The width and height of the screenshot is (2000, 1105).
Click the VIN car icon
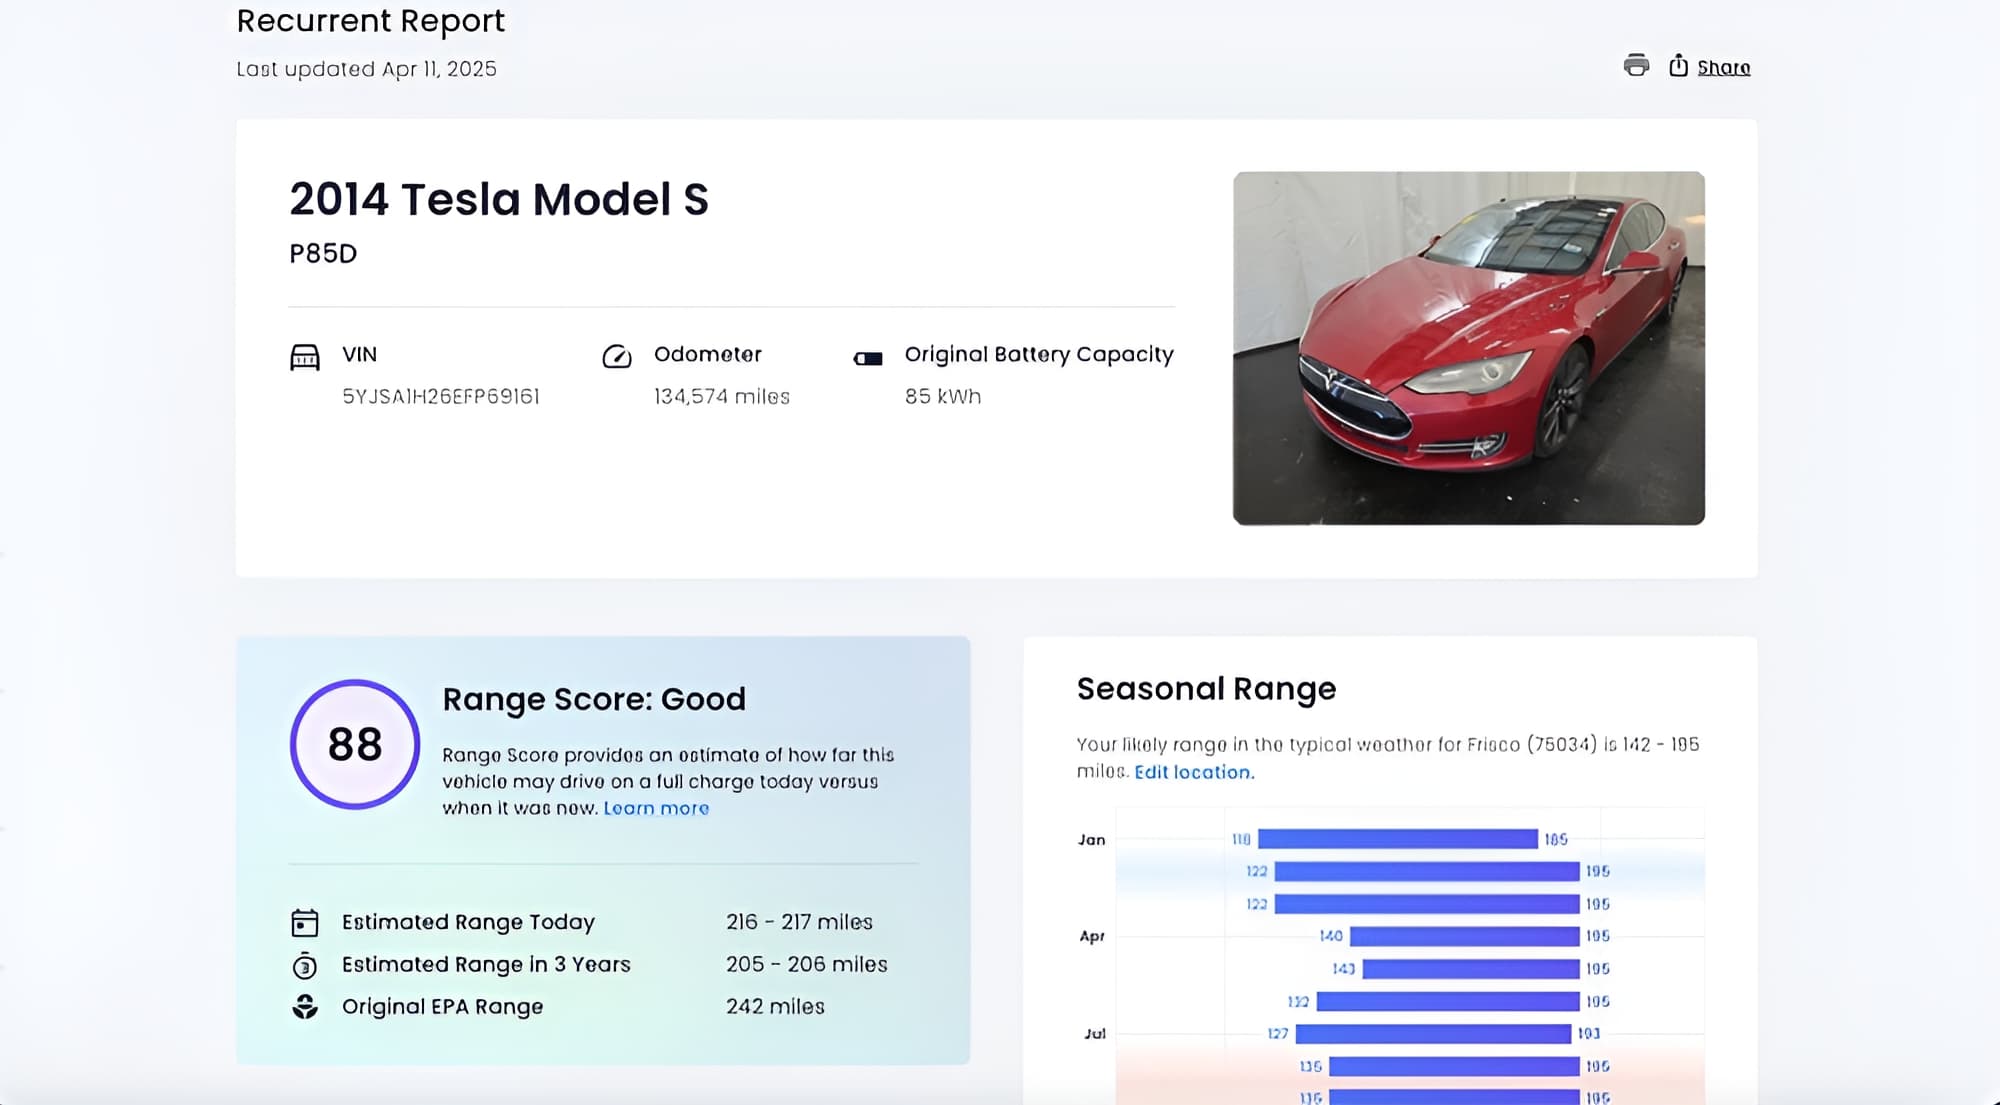tap(305, 357)
